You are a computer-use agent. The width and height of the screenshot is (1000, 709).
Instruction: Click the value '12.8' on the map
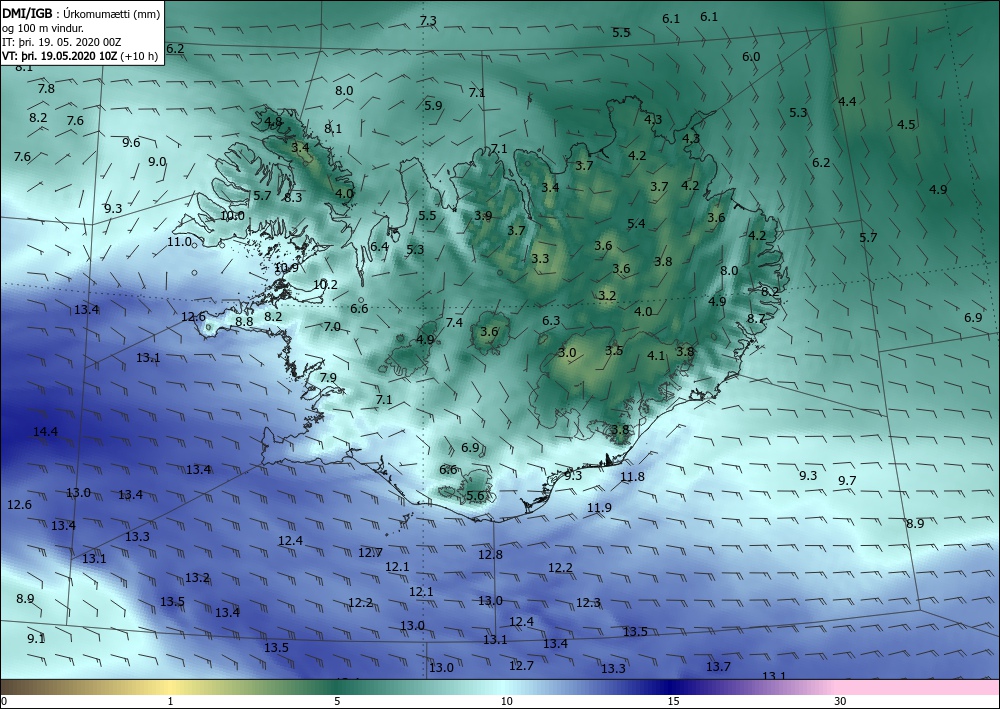click(490, 554)
